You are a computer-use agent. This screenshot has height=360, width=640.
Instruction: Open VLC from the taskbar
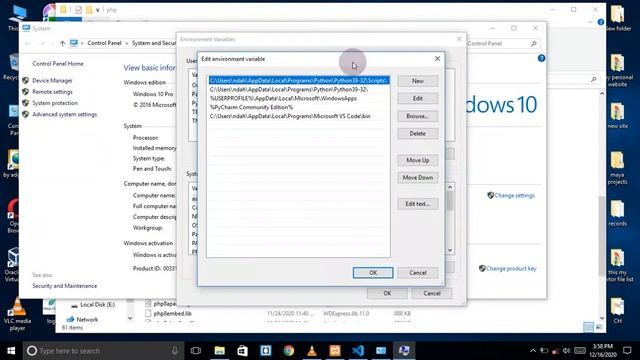312,351
